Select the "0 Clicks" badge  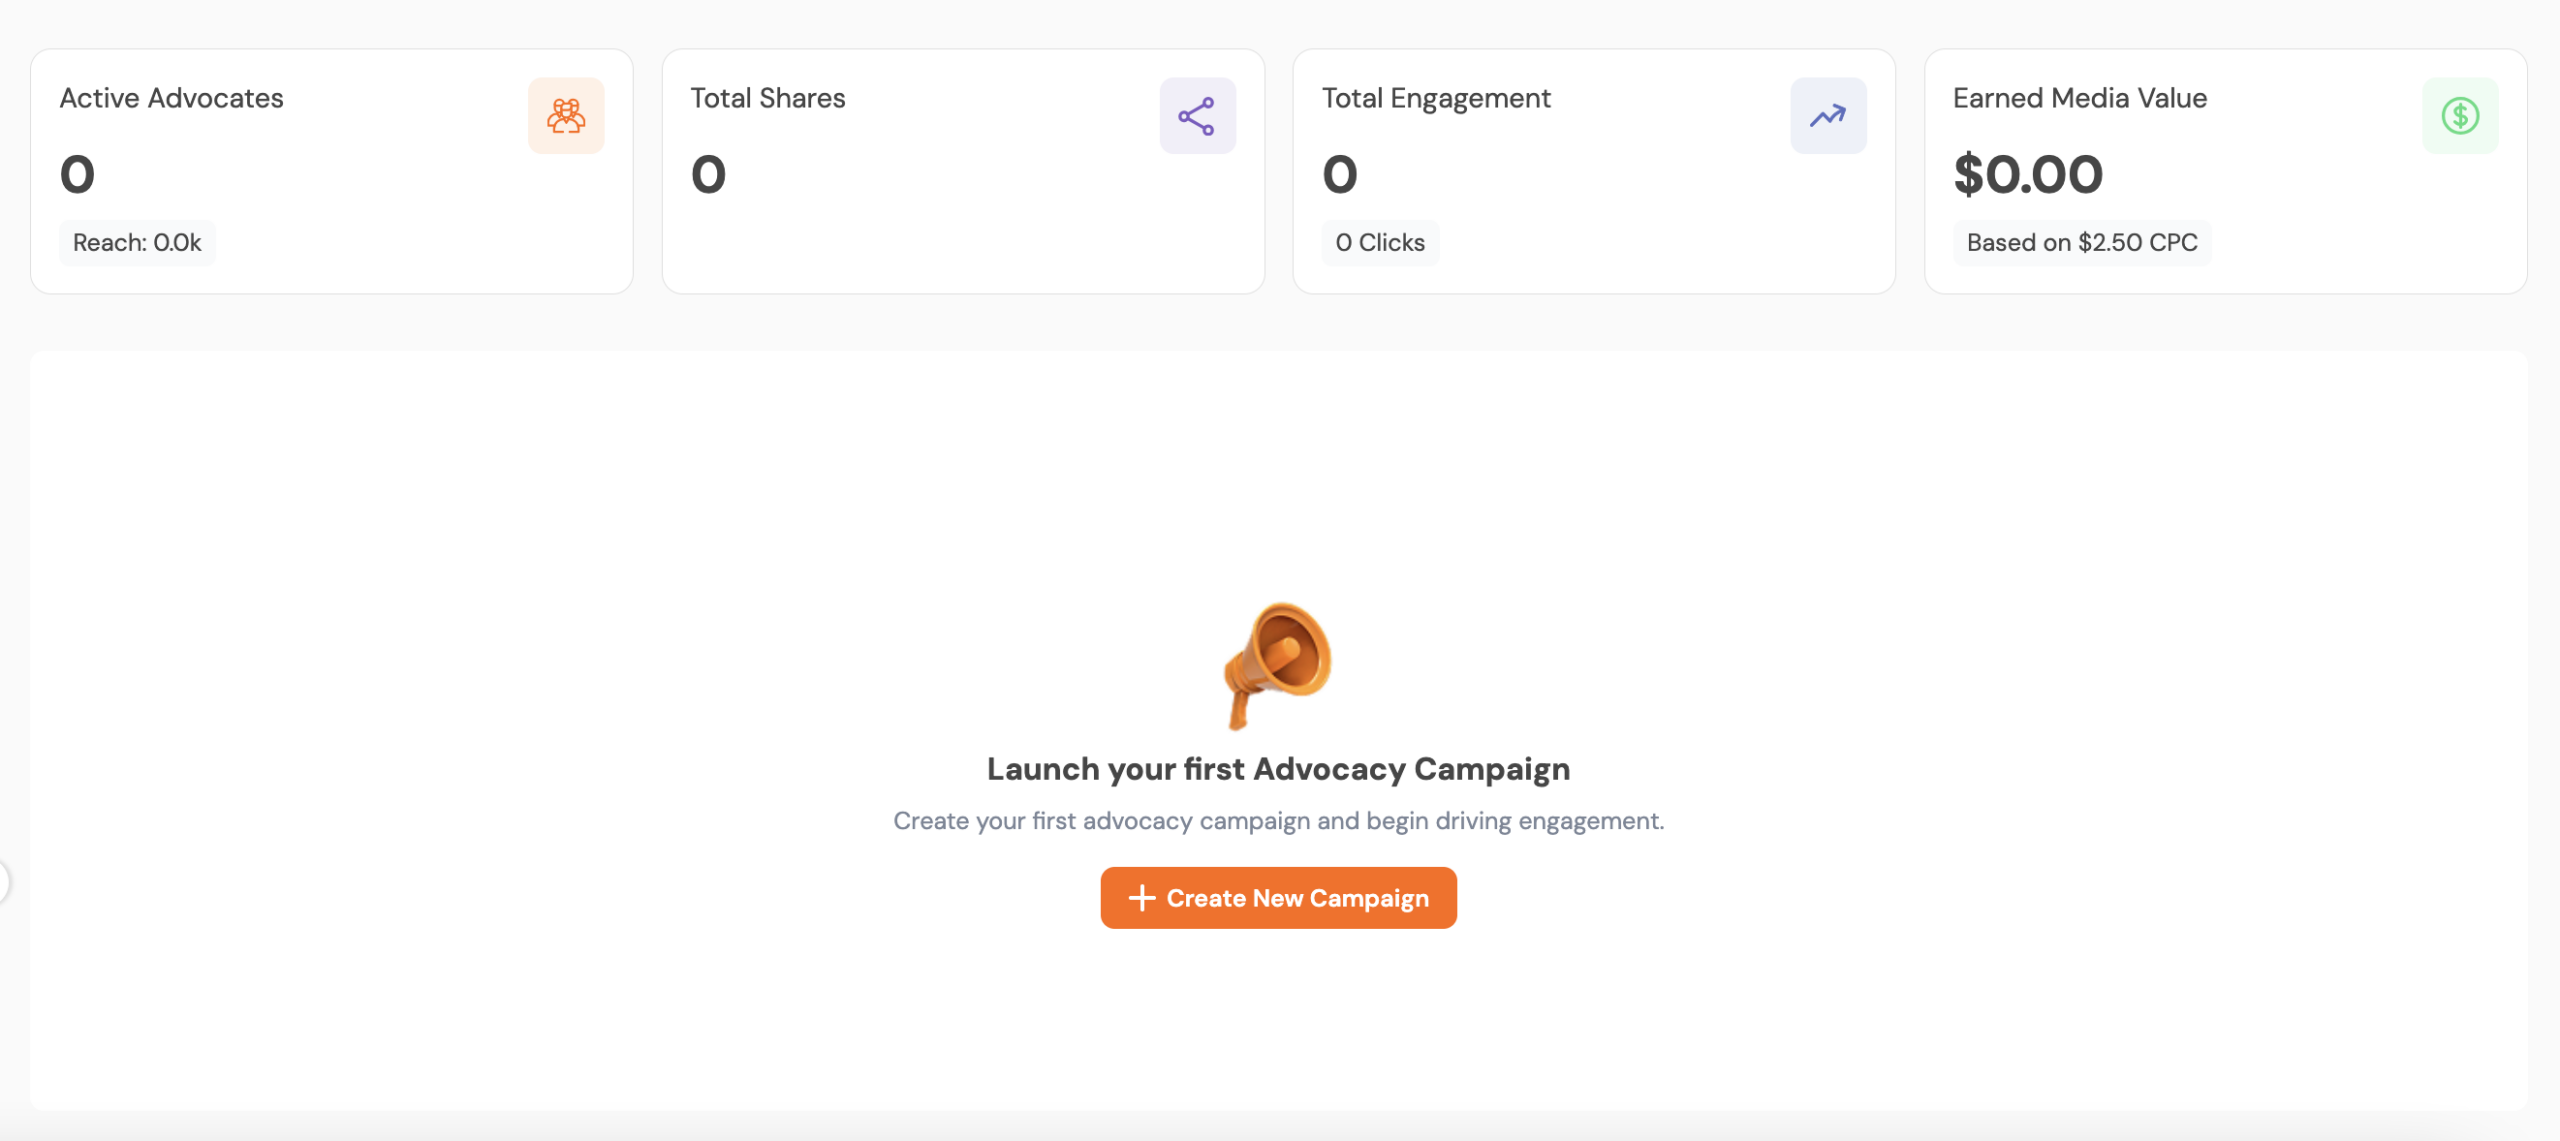(1380, 242)
